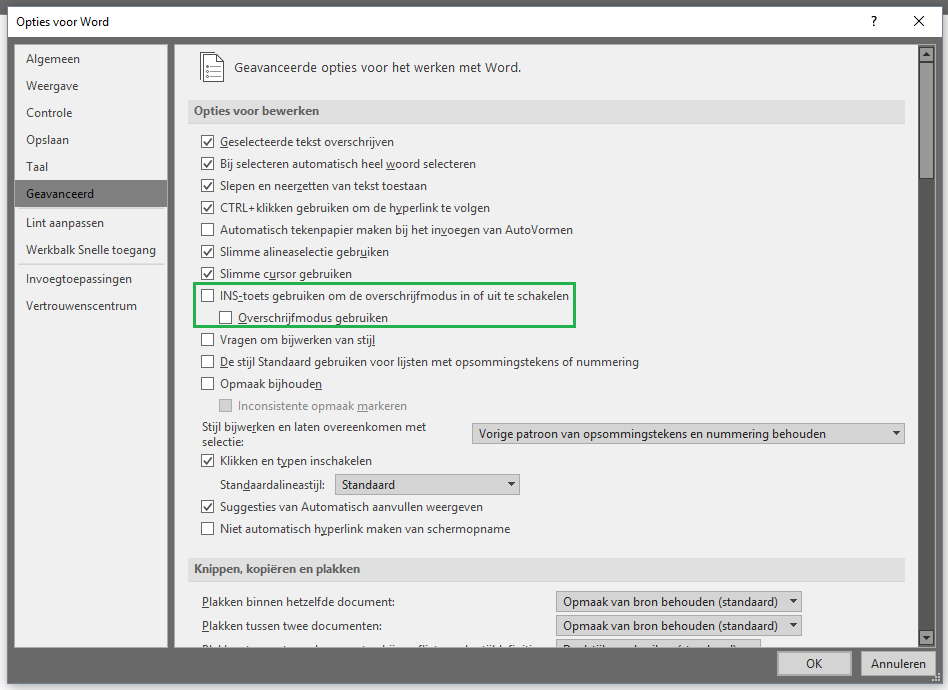Viewport: 948px width, 690px height.
Task: Select the Geavanceerd category
Action: (91, 194)
